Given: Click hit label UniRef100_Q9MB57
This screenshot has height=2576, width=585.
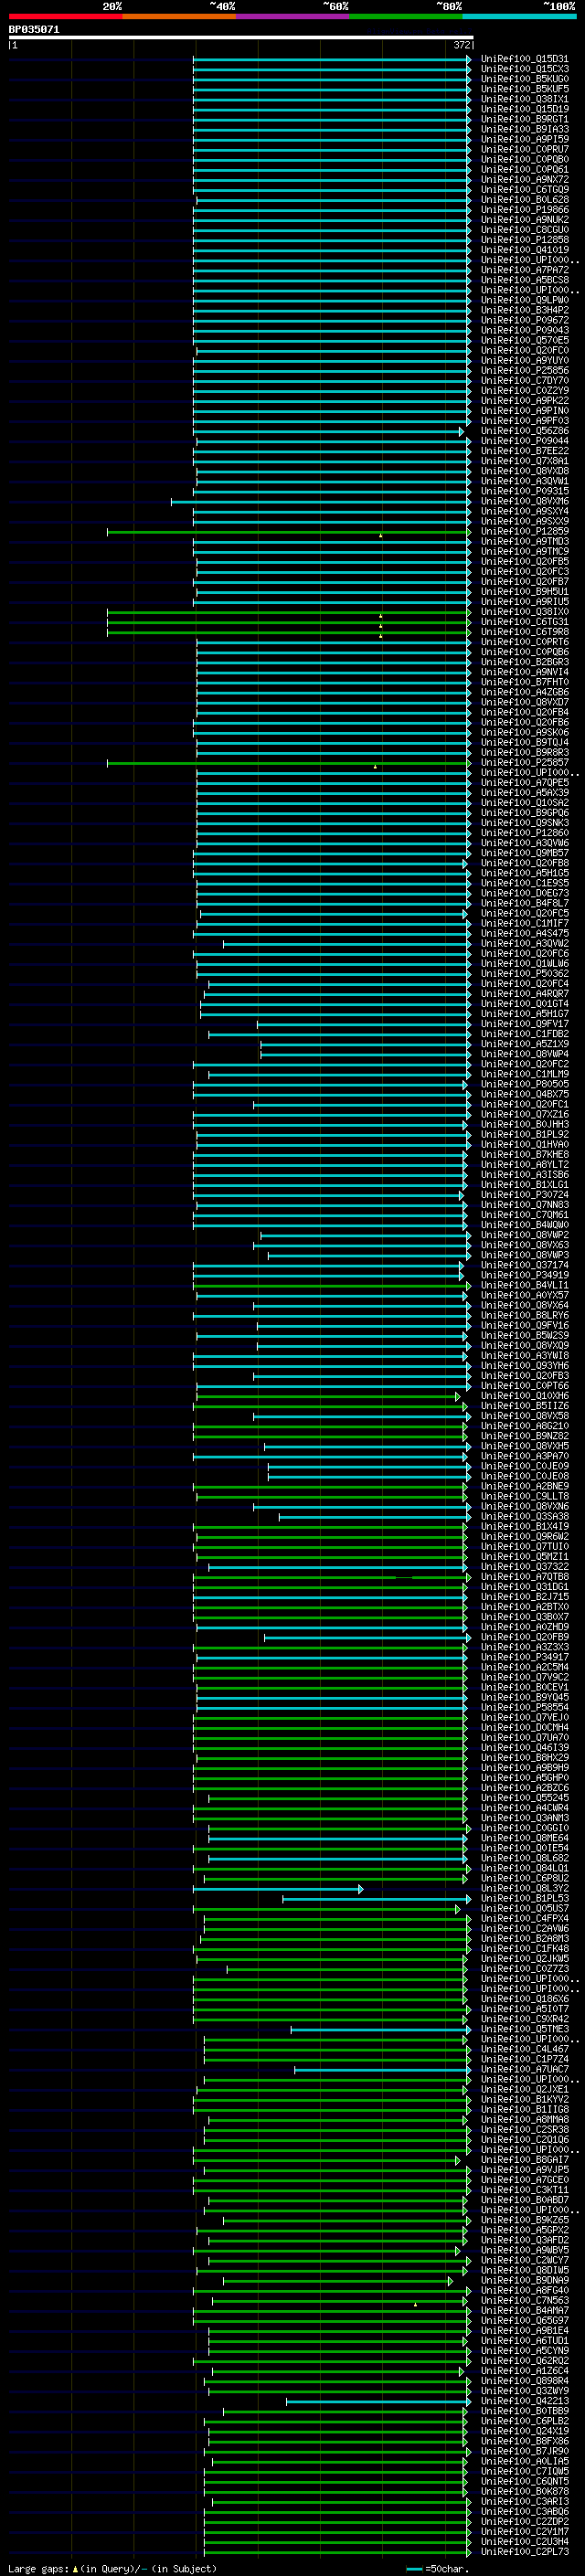Looking at the screenshot, I should (x=525, y=853).
